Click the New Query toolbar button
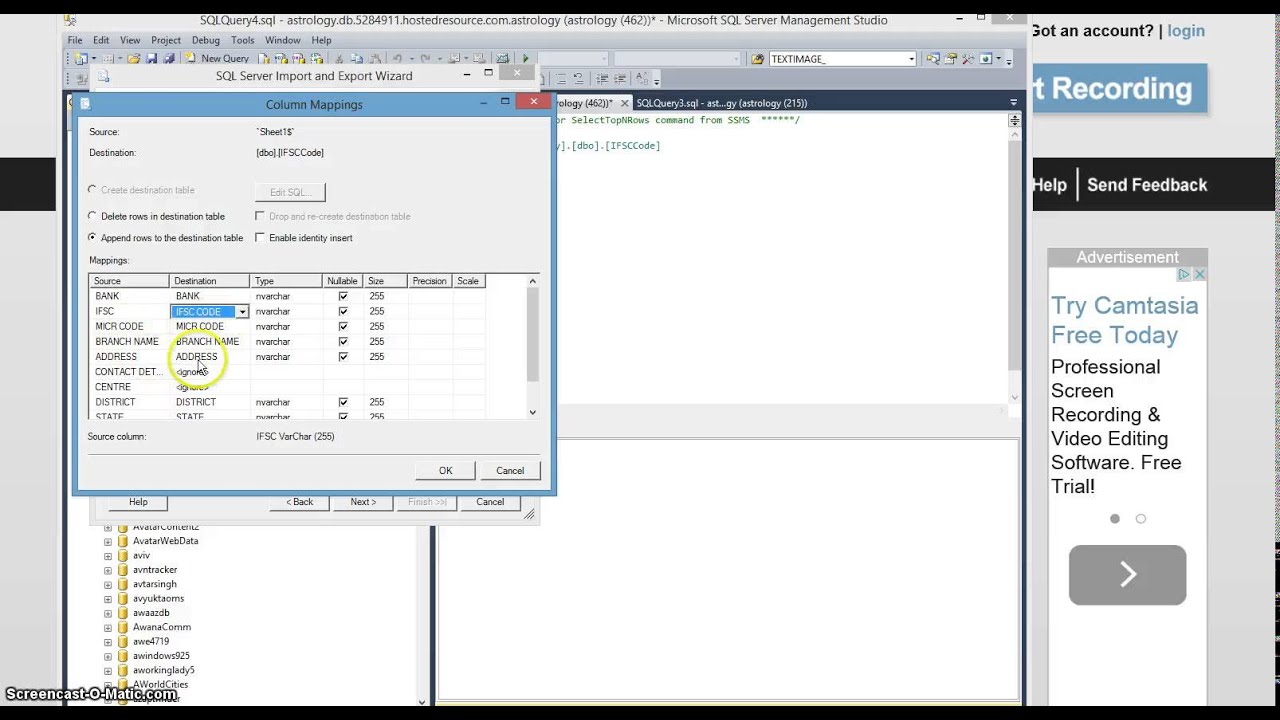The height and width of the screenshot is (720, 1280). (217, 59)
